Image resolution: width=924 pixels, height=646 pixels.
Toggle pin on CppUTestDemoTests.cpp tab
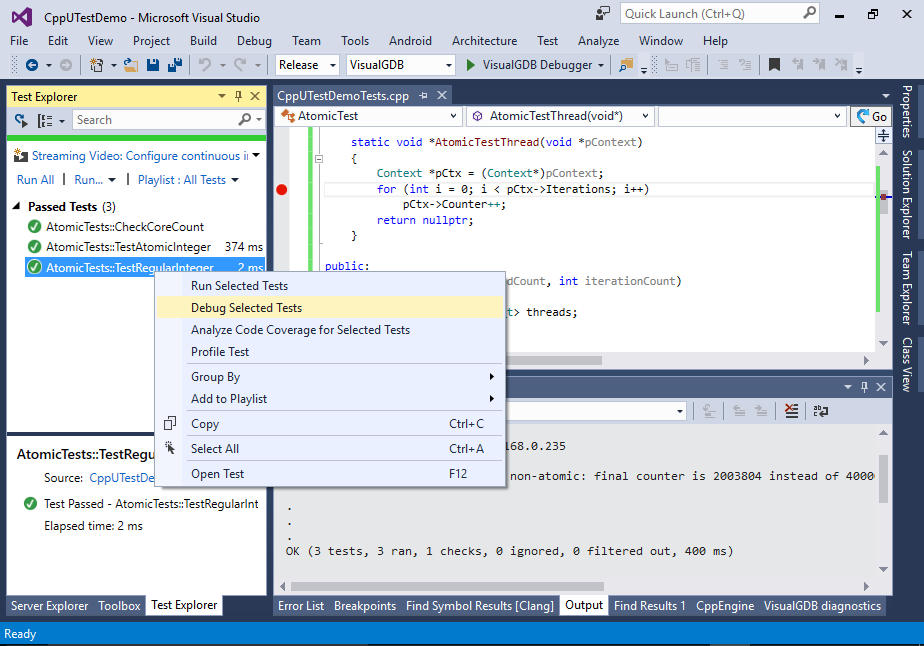pyautogui.click(x=423, y=95)
